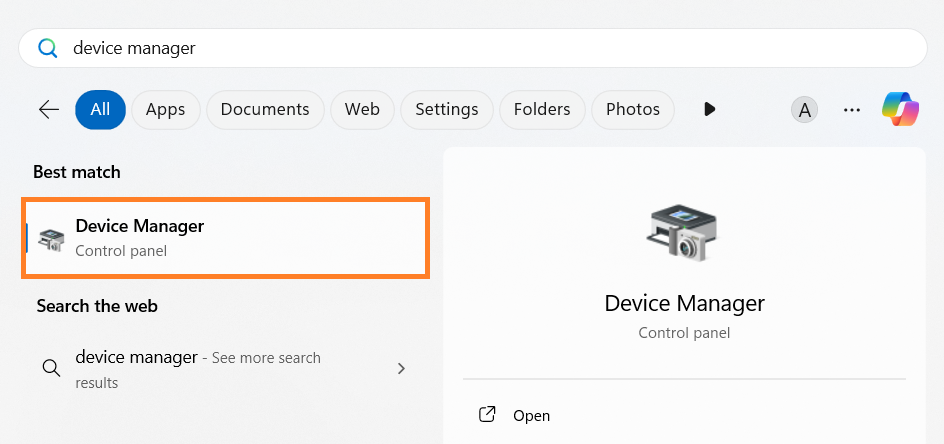Open the three-dot more options menu
Screen dimensions: 944x444
[852, 110]
